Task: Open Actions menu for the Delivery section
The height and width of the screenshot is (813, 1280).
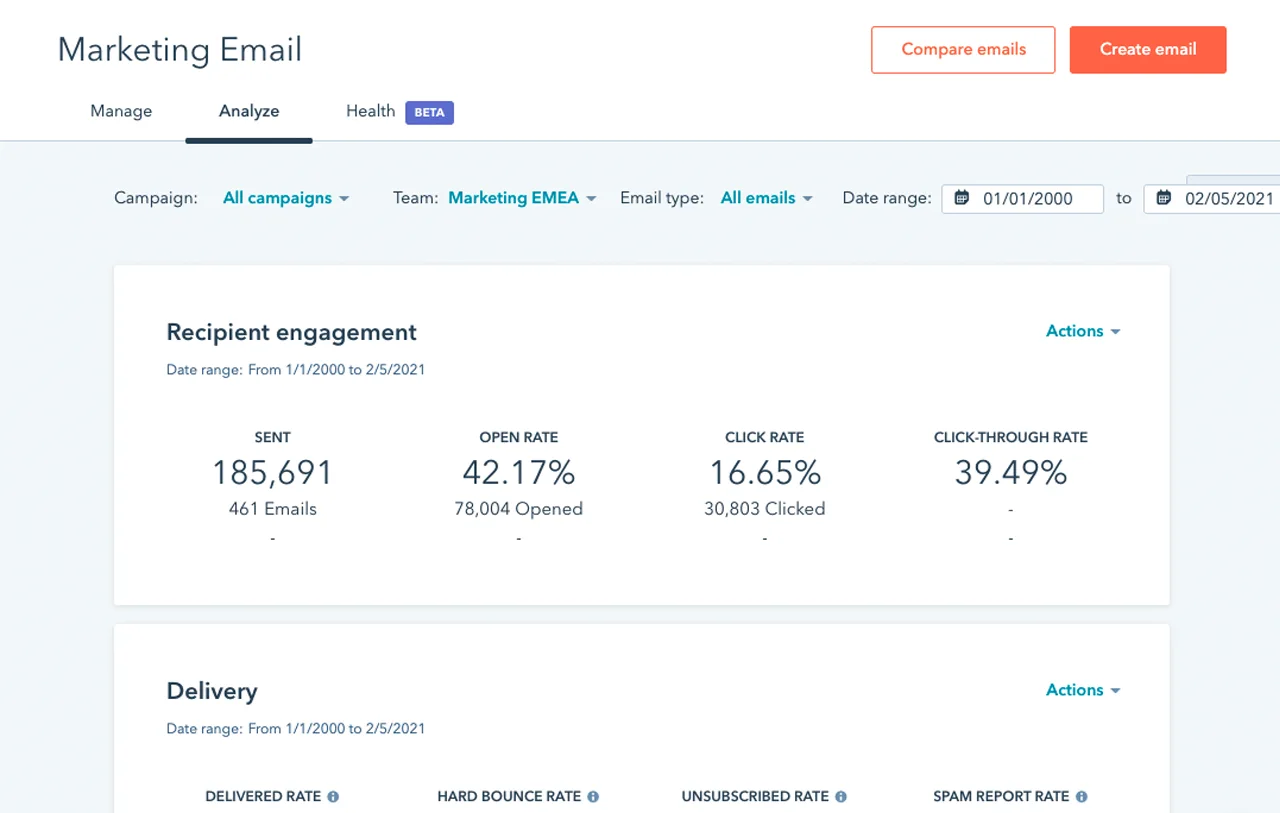Action: (x=1082, y=690)
